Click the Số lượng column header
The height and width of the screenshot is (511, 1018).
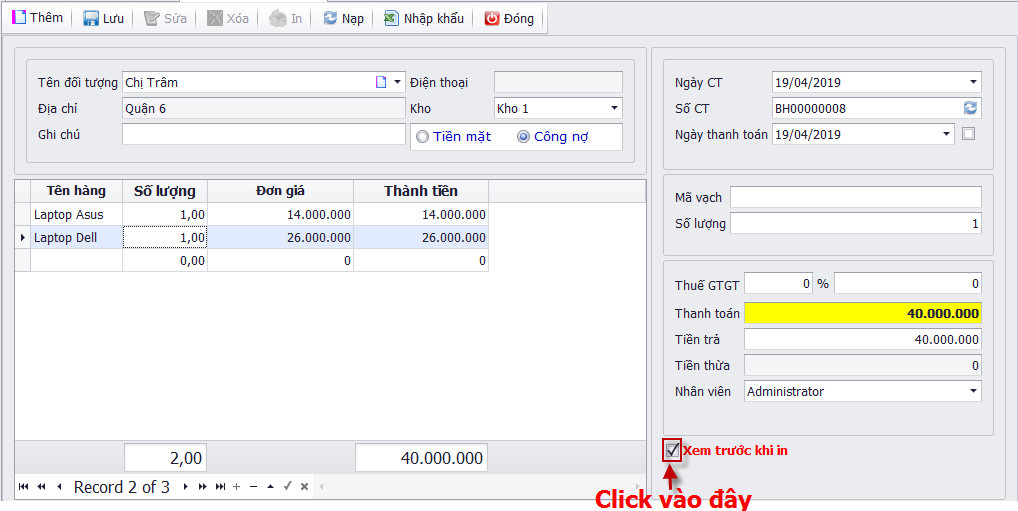click(x=165, y=191)
